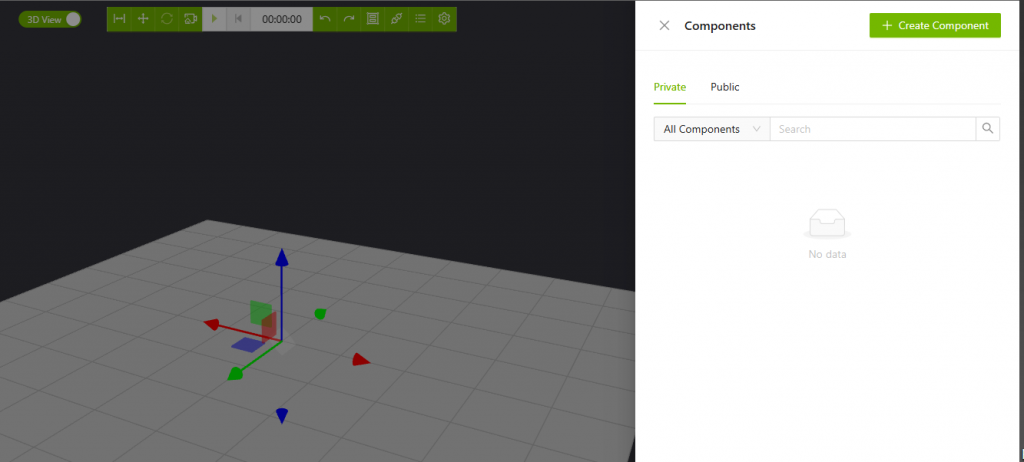
Task: Click the 00:00:00 timer display
Action: 282,20
